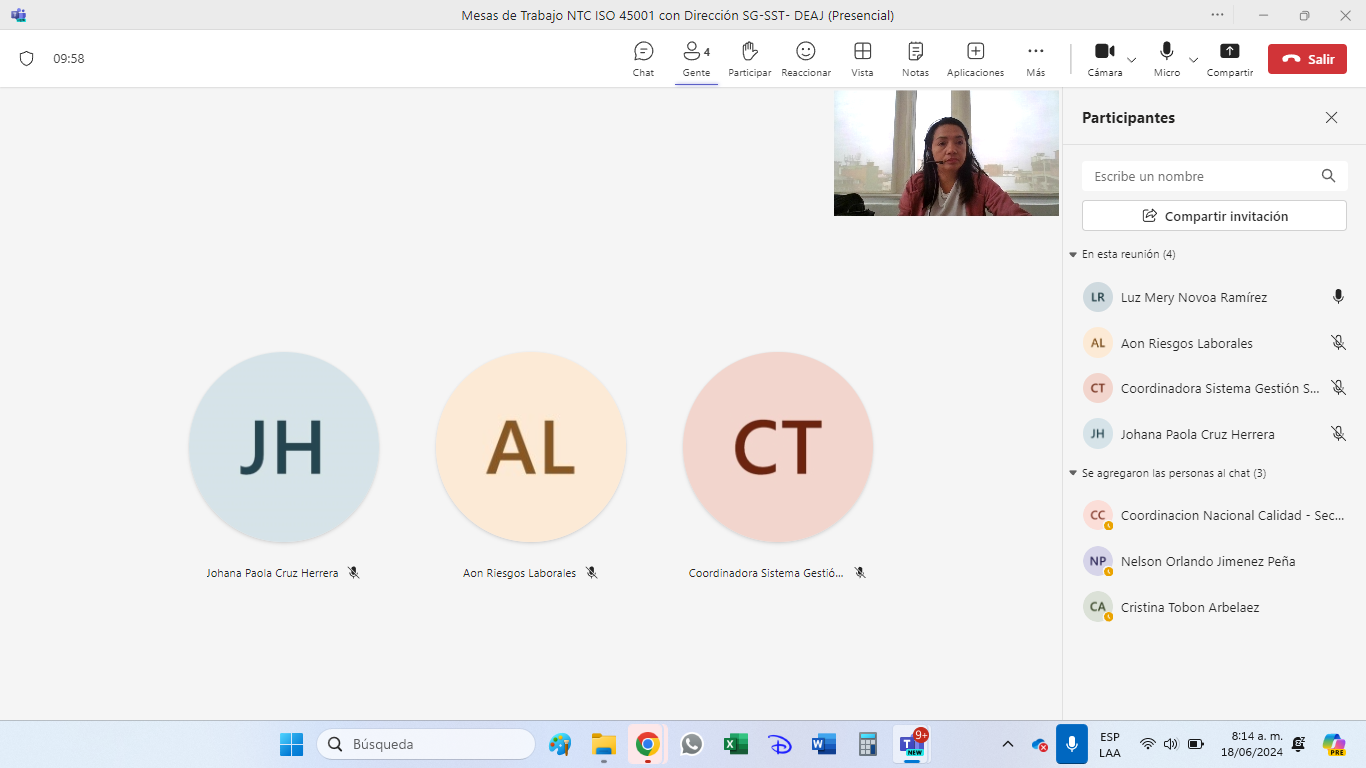Expand the microphone options dropdown arrow
The width and height of the screenshot is (1366, 768).
[x=1193, y=60]
